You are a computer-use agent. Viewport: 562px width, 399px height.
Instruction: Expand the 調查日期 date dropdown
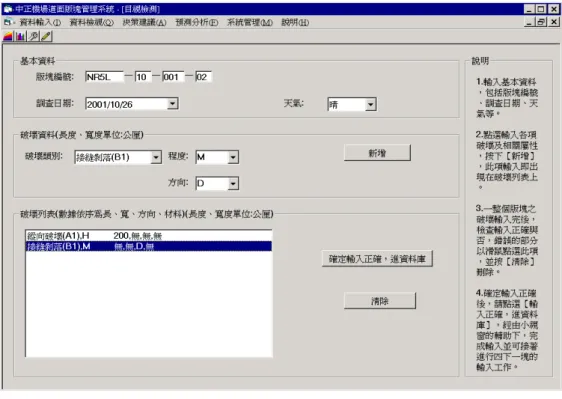pyautogui.click(x=173, y=104)
